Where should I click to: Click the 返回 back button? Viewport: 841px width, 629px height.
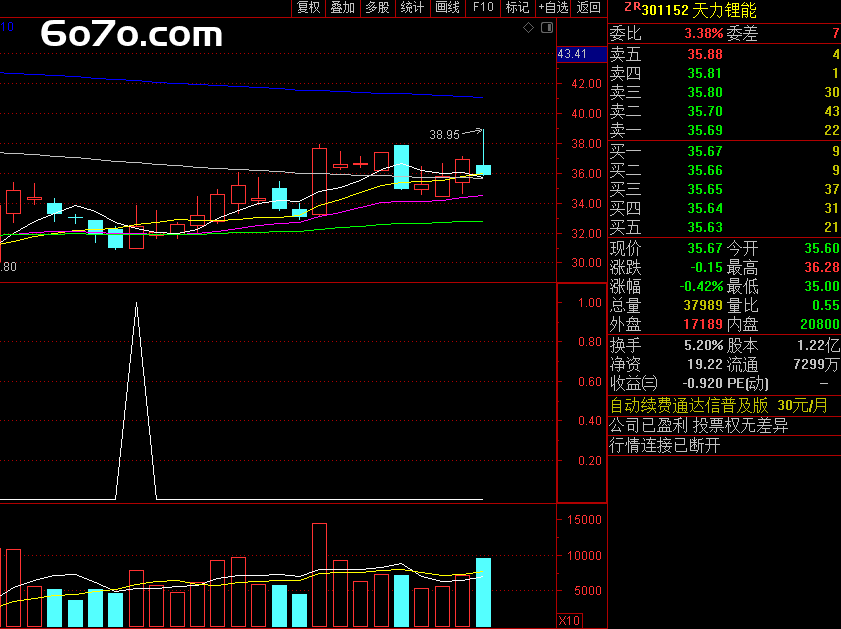click(x=588, y=8)
